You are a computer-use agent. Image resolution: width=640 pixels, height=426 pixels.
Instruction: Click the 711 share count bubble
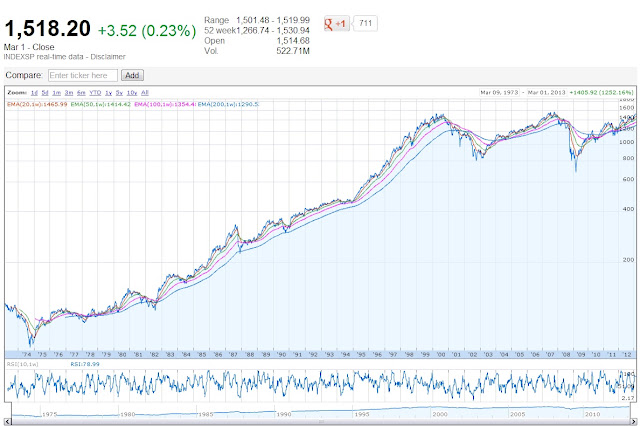(x=365, y=23)
